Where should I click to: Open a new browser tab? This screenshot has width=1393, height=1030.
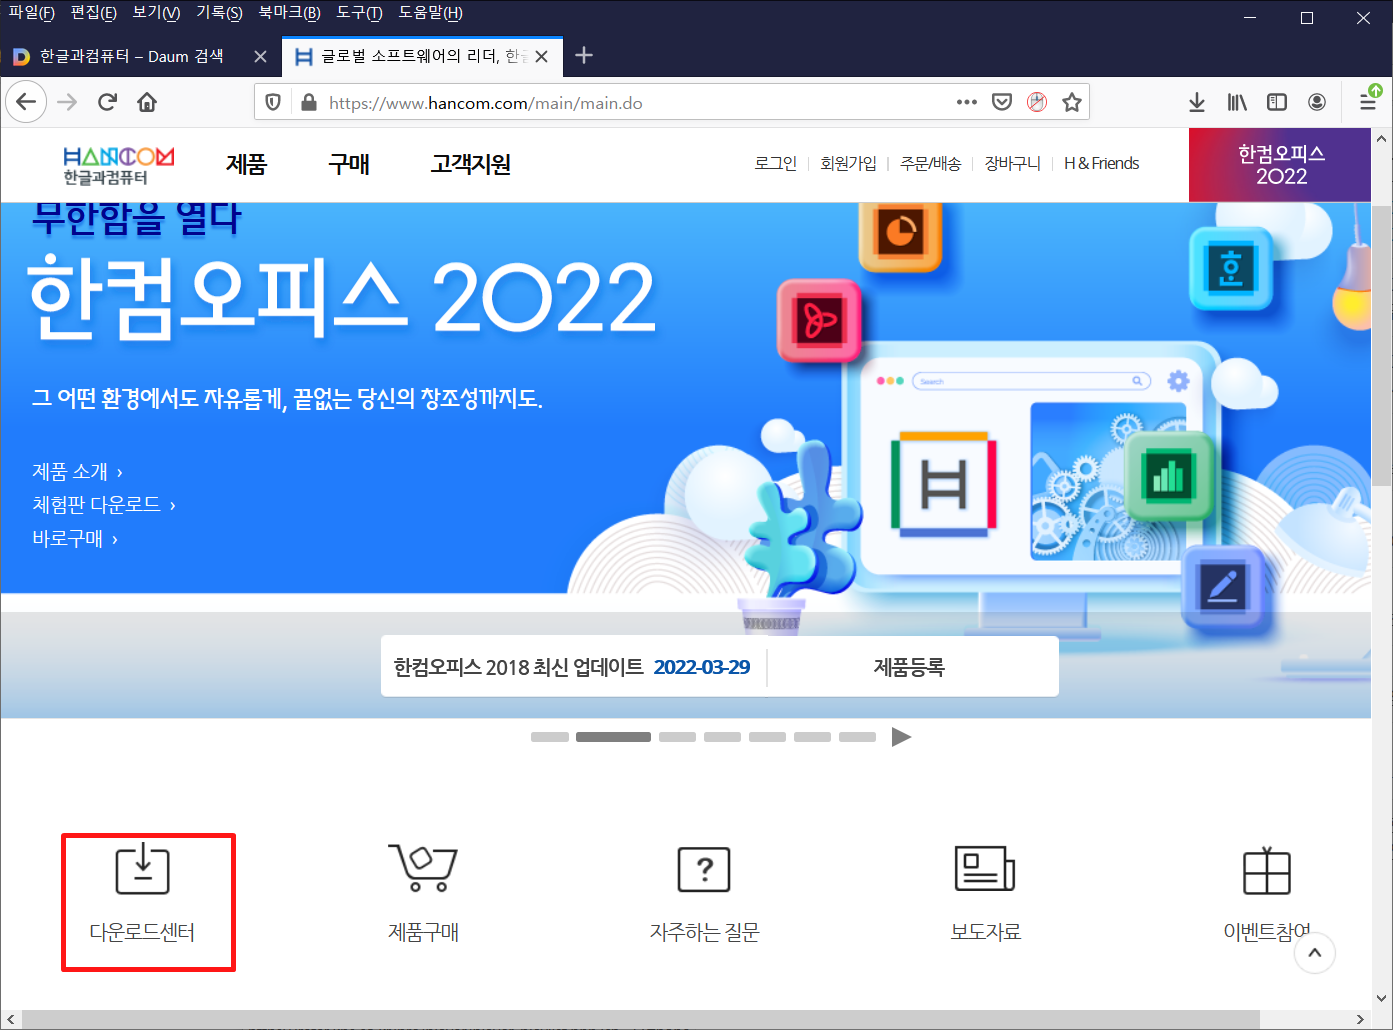click(x=585, y=56)
